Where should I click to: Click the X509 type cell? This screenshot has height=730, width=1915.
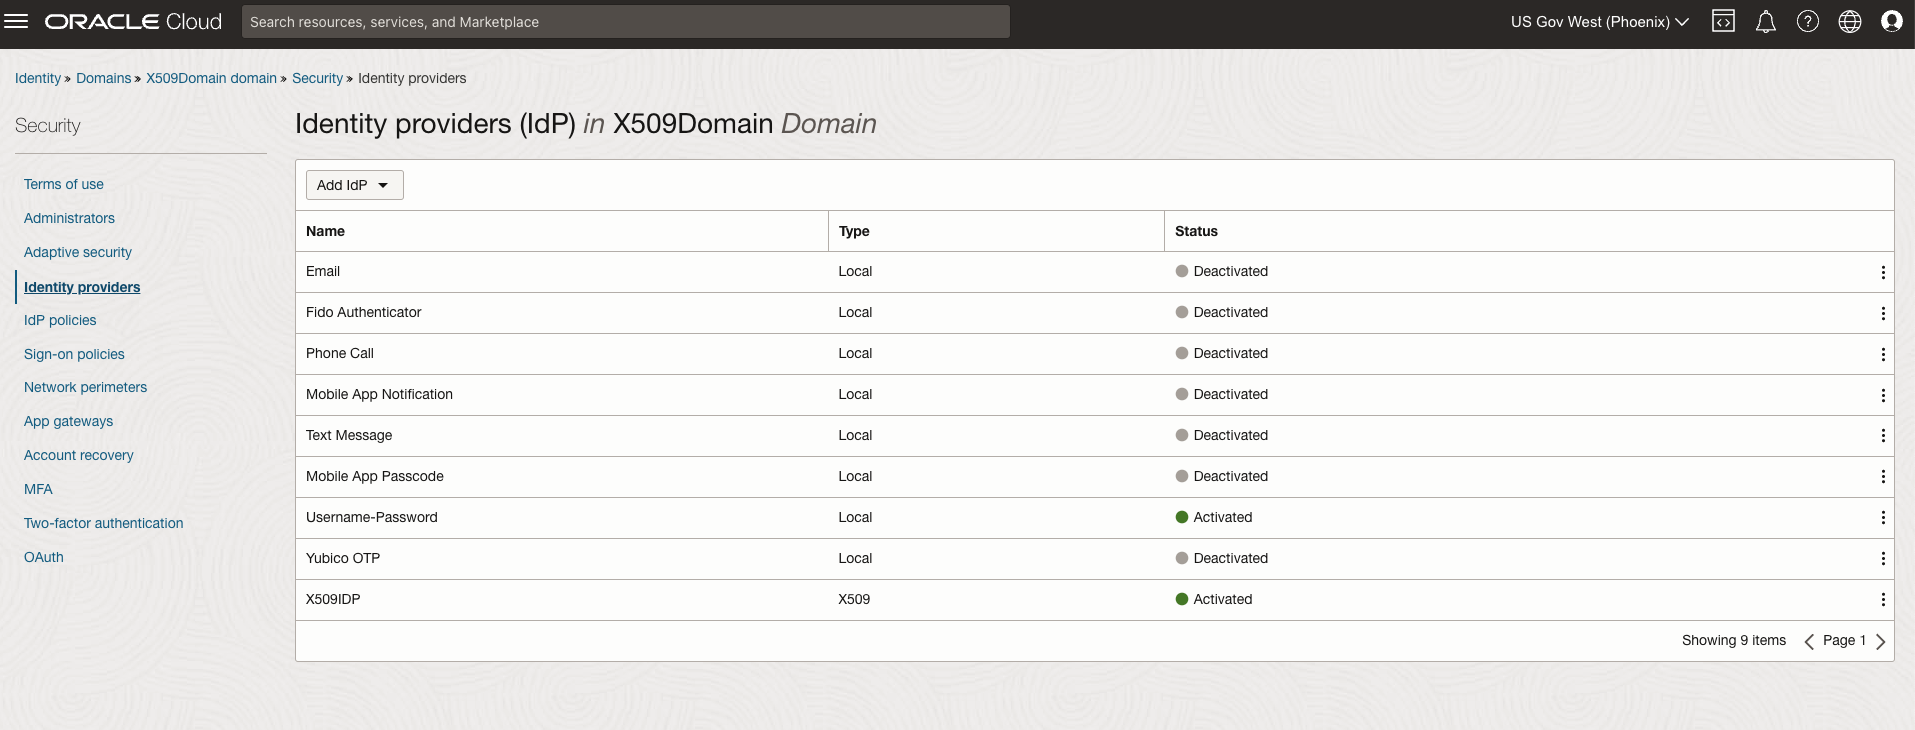tap(854, 599)
